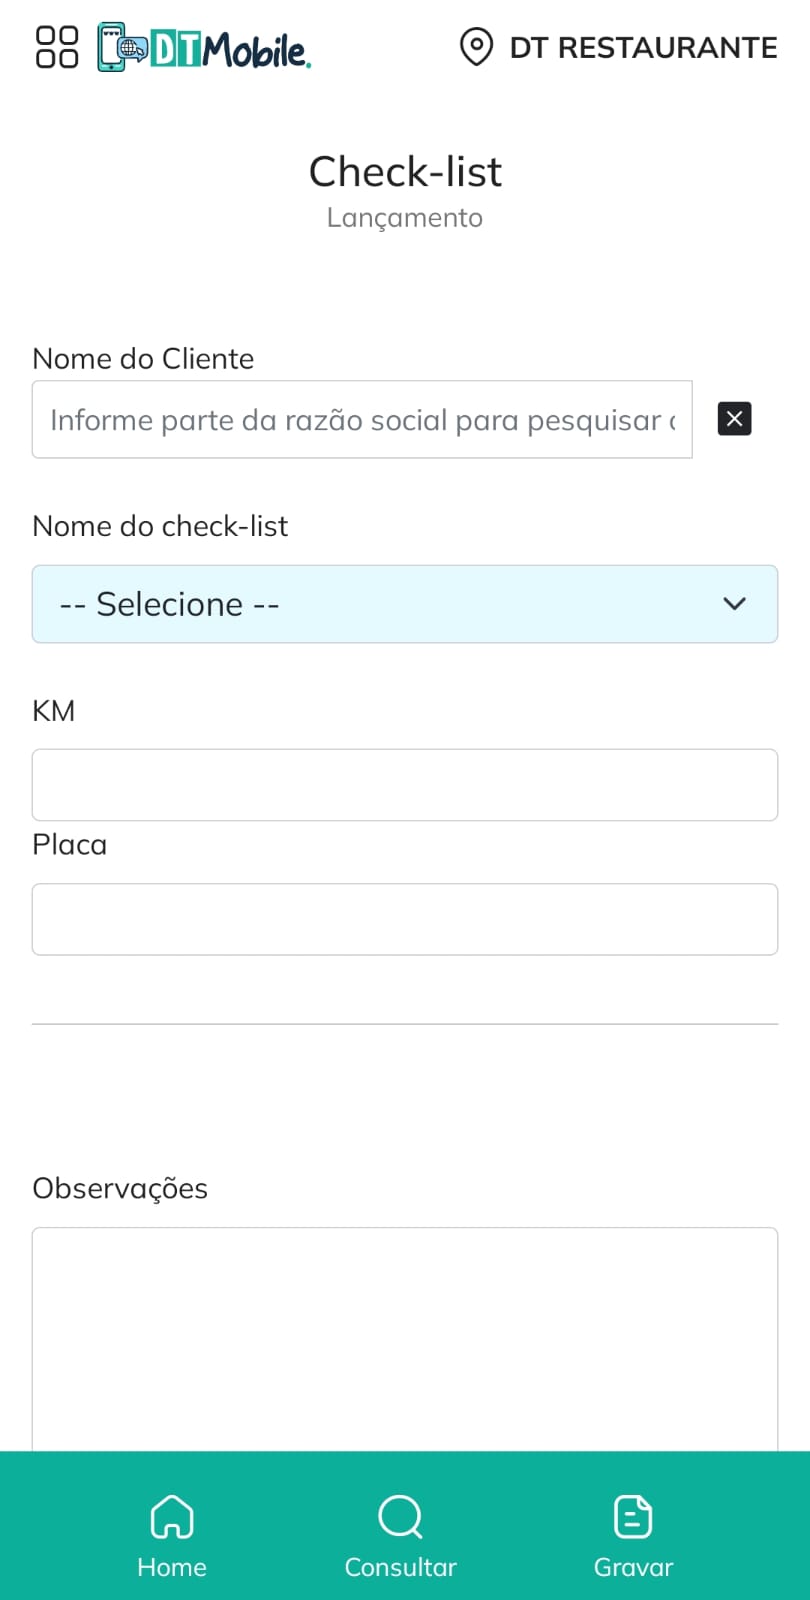
Task: Expand the dropdown using the chevron arrow
Action: click(x=735, y=604)
